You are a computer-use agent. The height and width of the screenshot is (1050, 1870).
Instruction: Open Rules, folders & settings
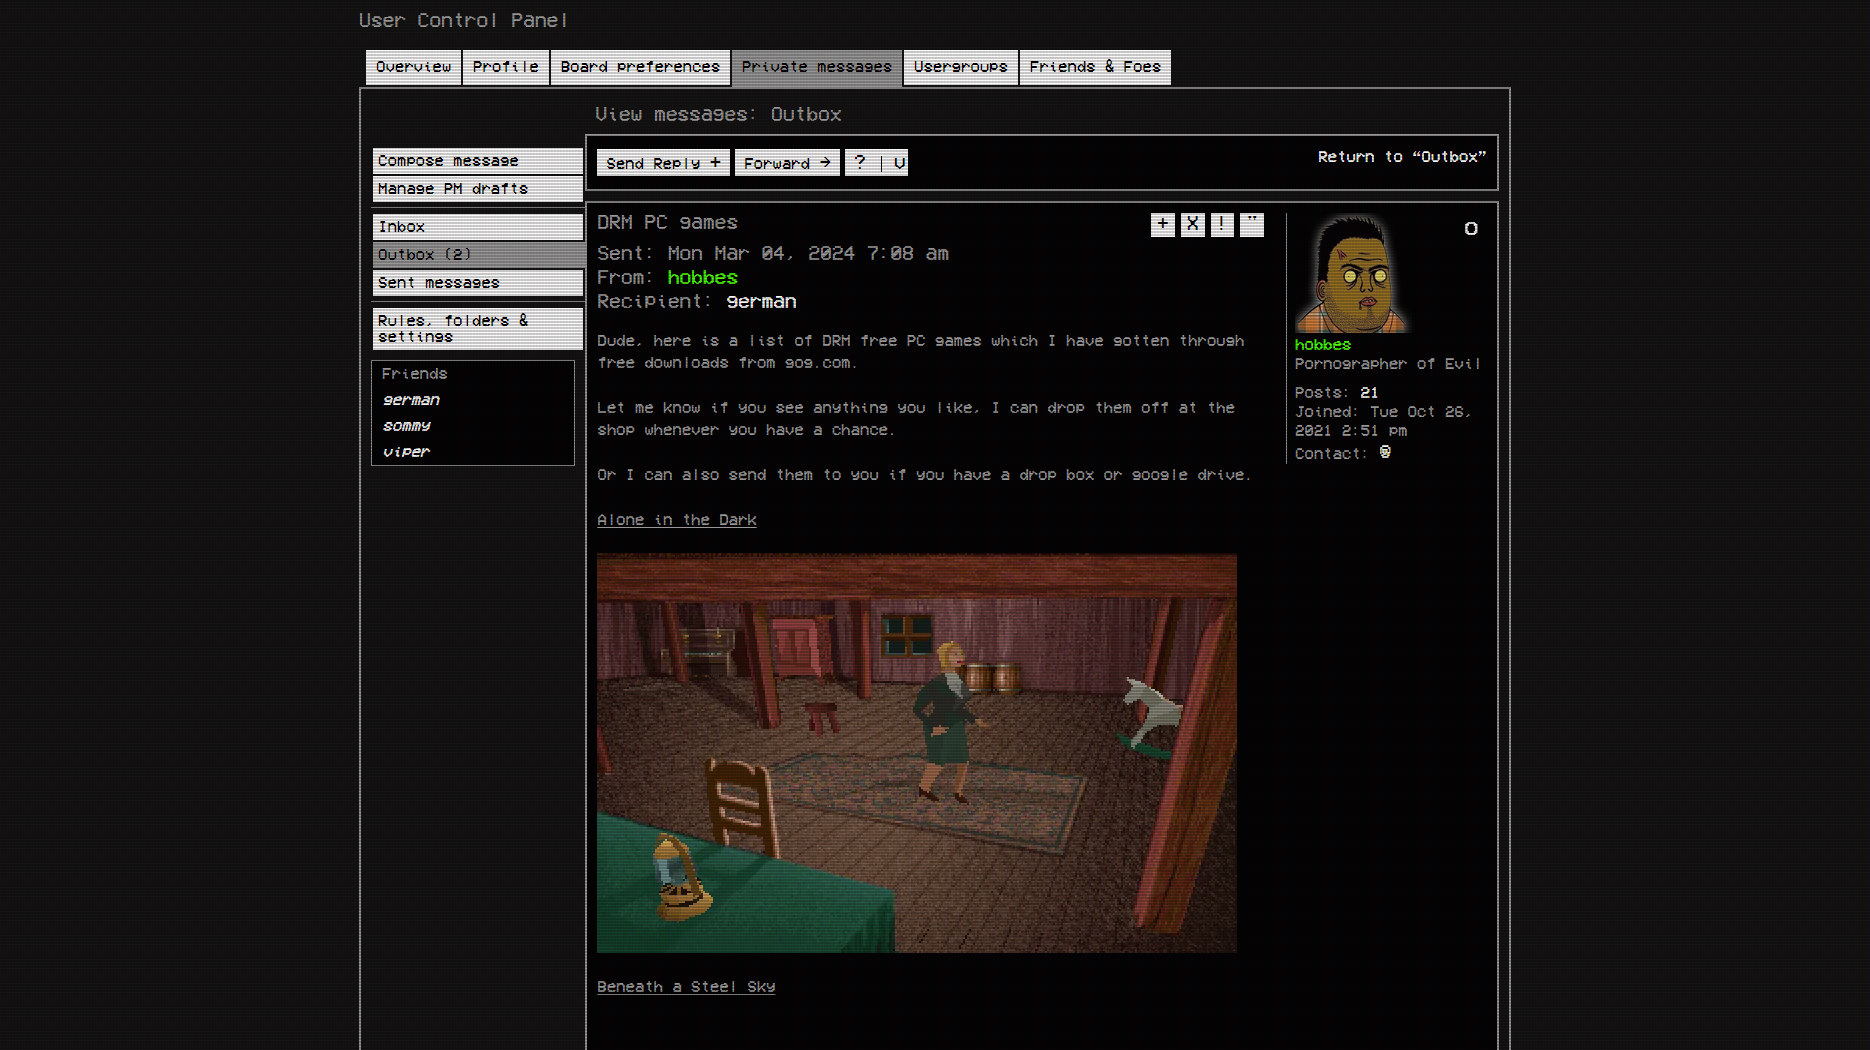478,329
